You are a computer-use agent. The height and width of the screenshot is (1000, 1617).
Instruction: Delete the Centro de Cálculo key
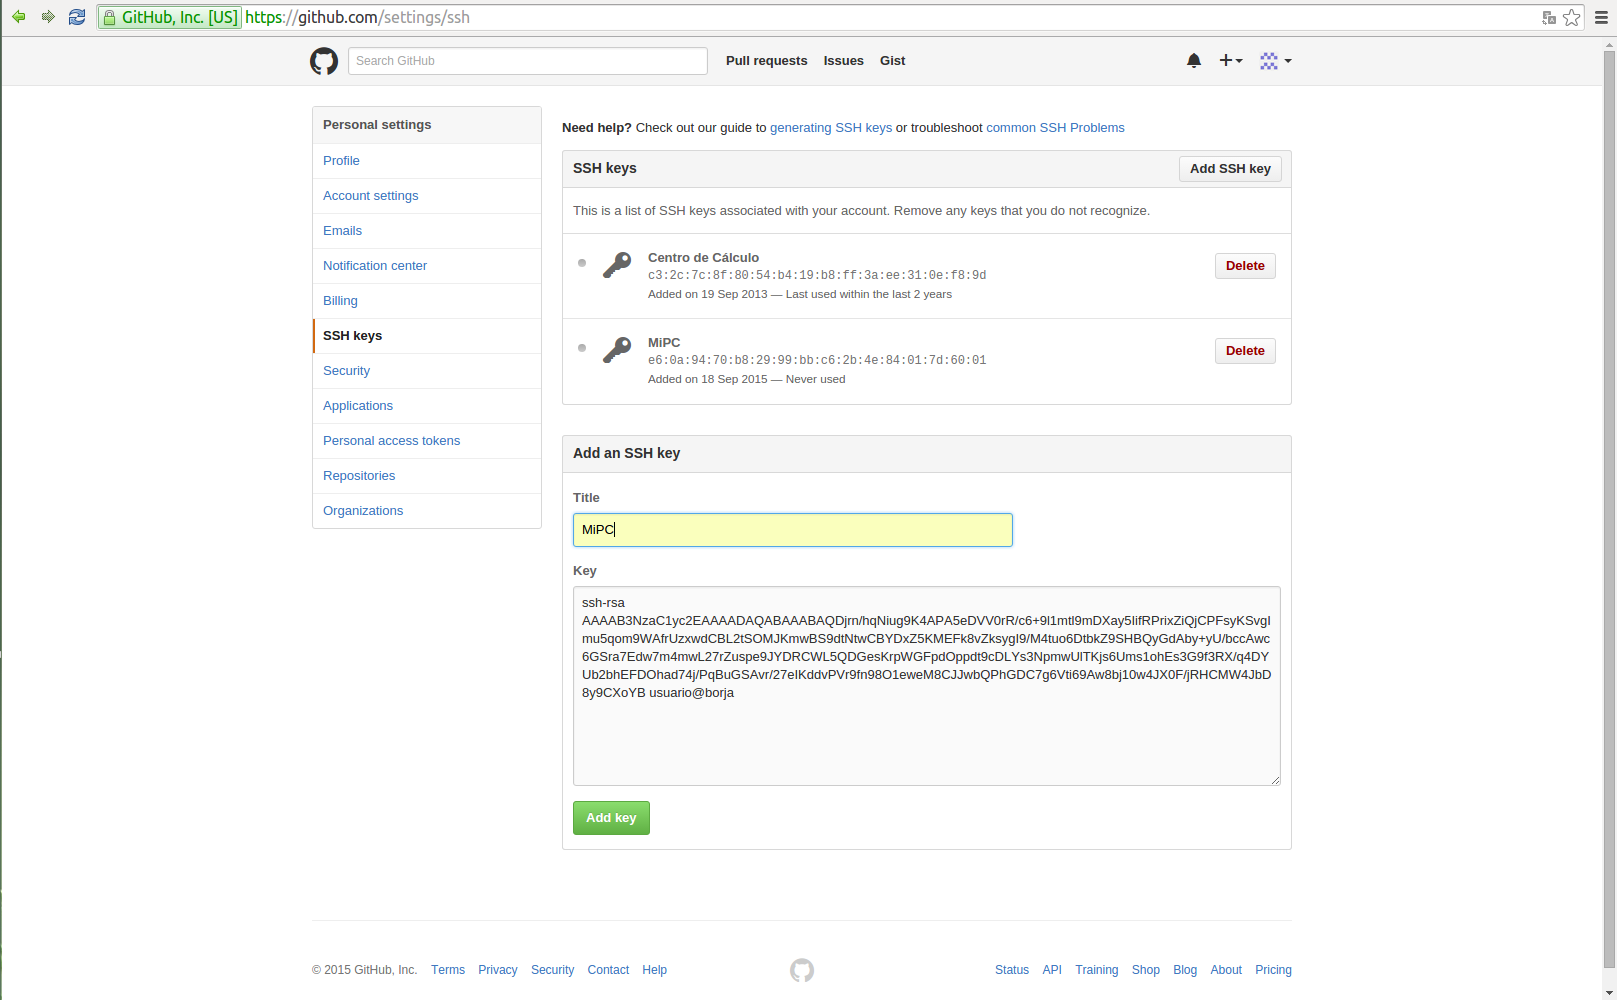point(1245,266)
